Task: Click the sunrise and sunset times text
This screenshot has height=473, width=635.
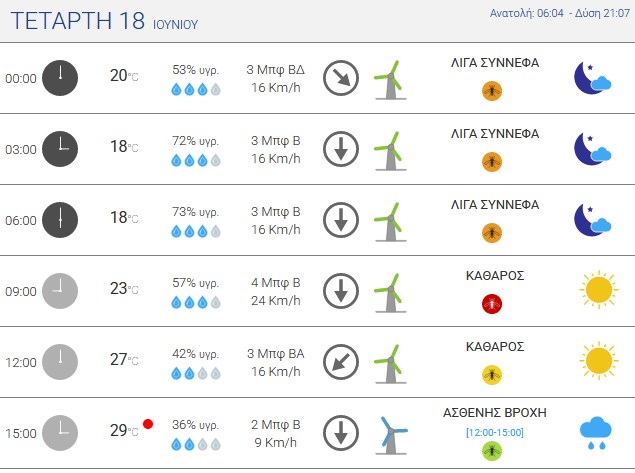Action: point(560,13)
